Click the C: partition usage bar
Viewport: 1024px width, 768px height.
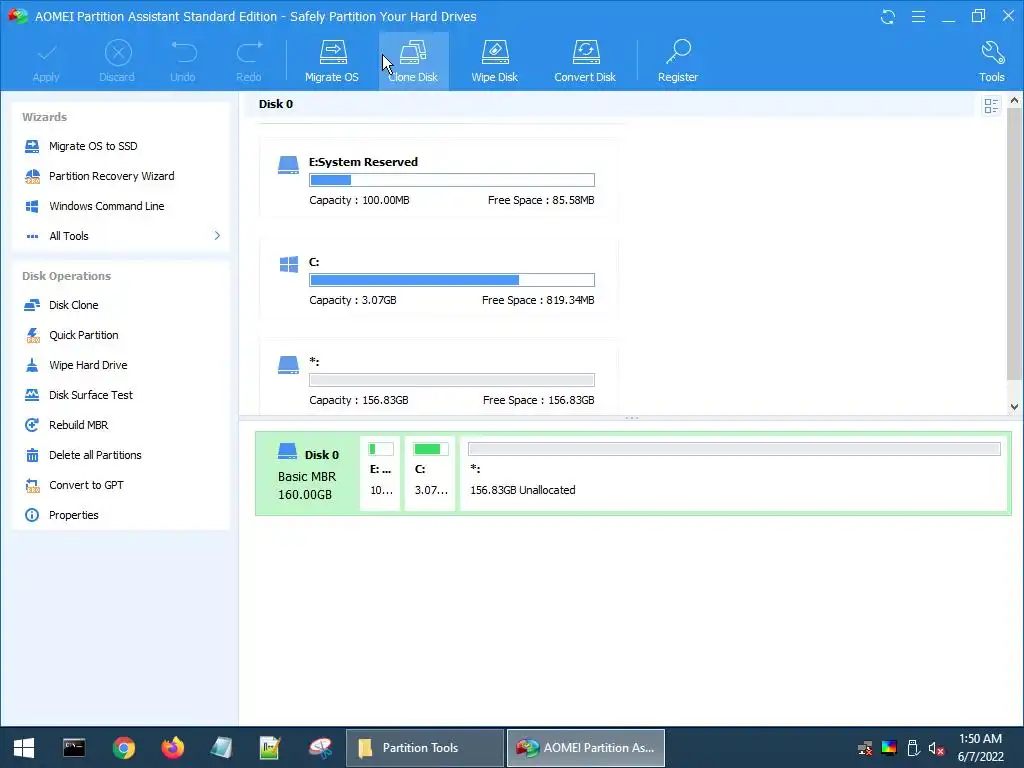[x=452, y=280]
